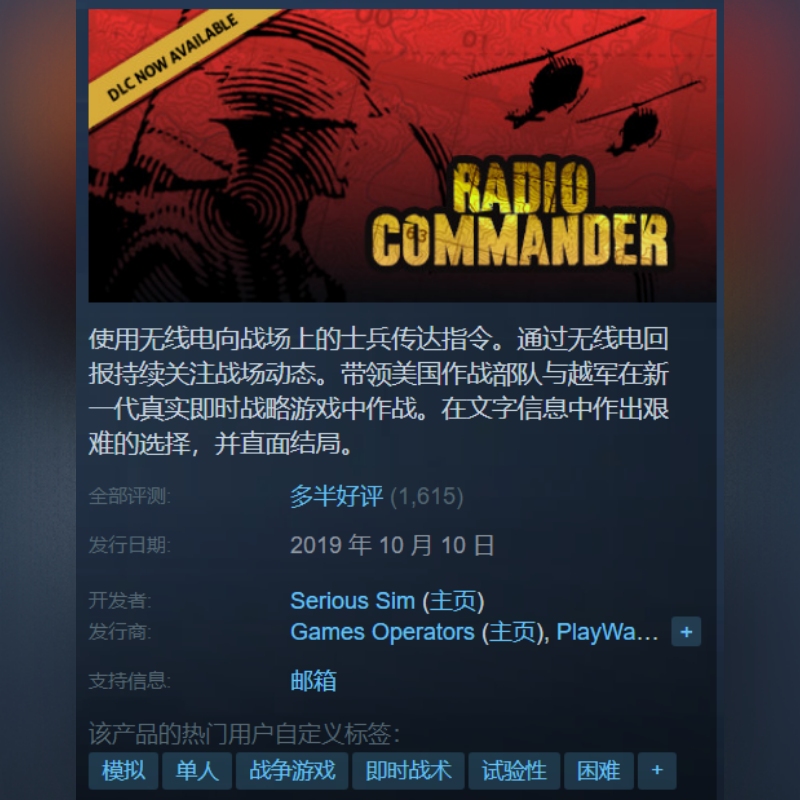Click the Radio Commander logo title
Viewport: 800px width, 800px height.
point(520,214)
